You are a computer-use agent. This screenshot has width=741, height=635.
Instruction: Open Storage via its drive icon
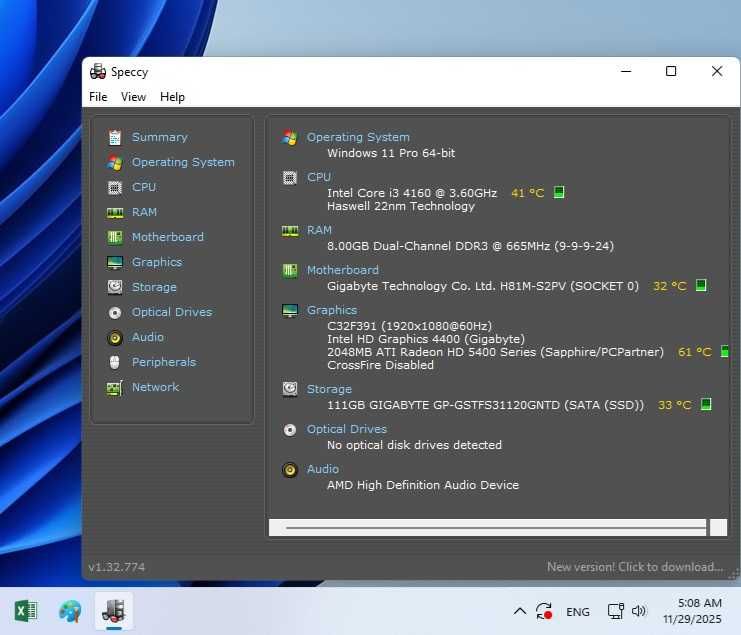[x=114, y=287]
